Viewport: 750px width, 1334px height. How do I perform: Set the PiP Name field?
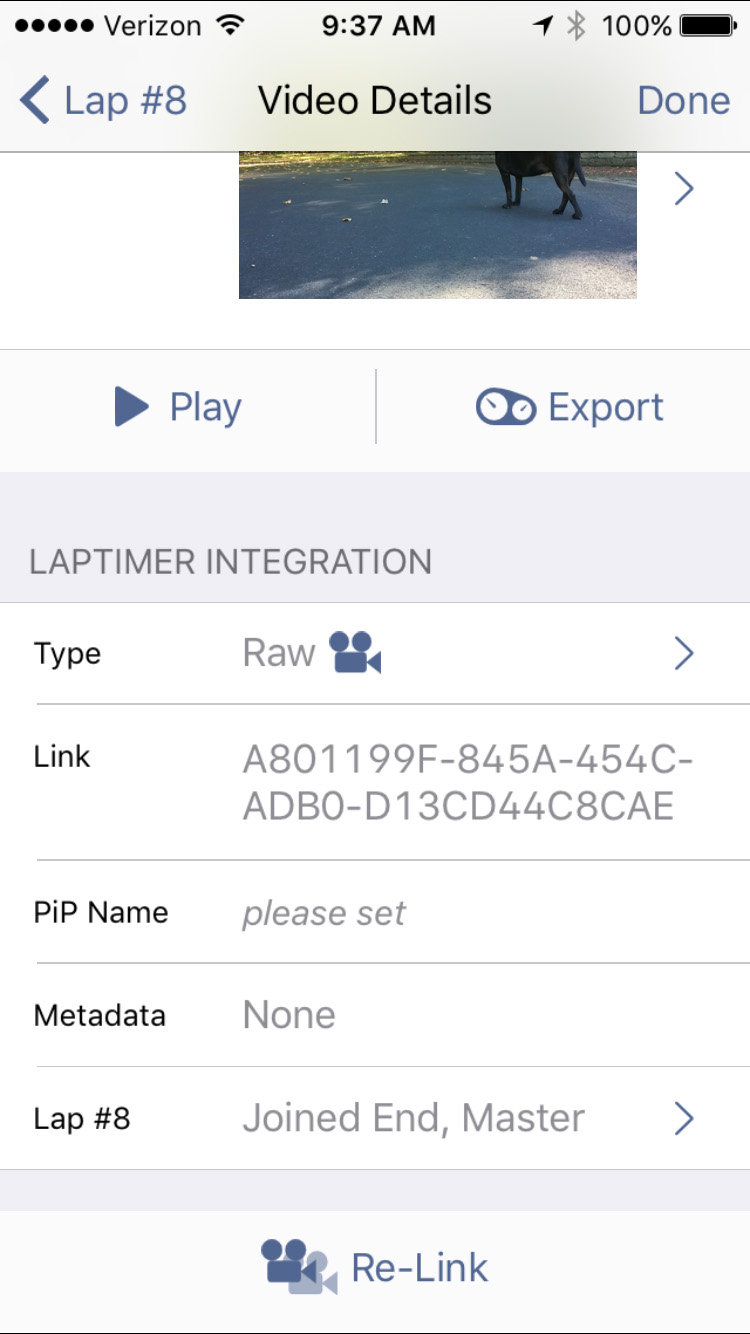tap(375, 912)
